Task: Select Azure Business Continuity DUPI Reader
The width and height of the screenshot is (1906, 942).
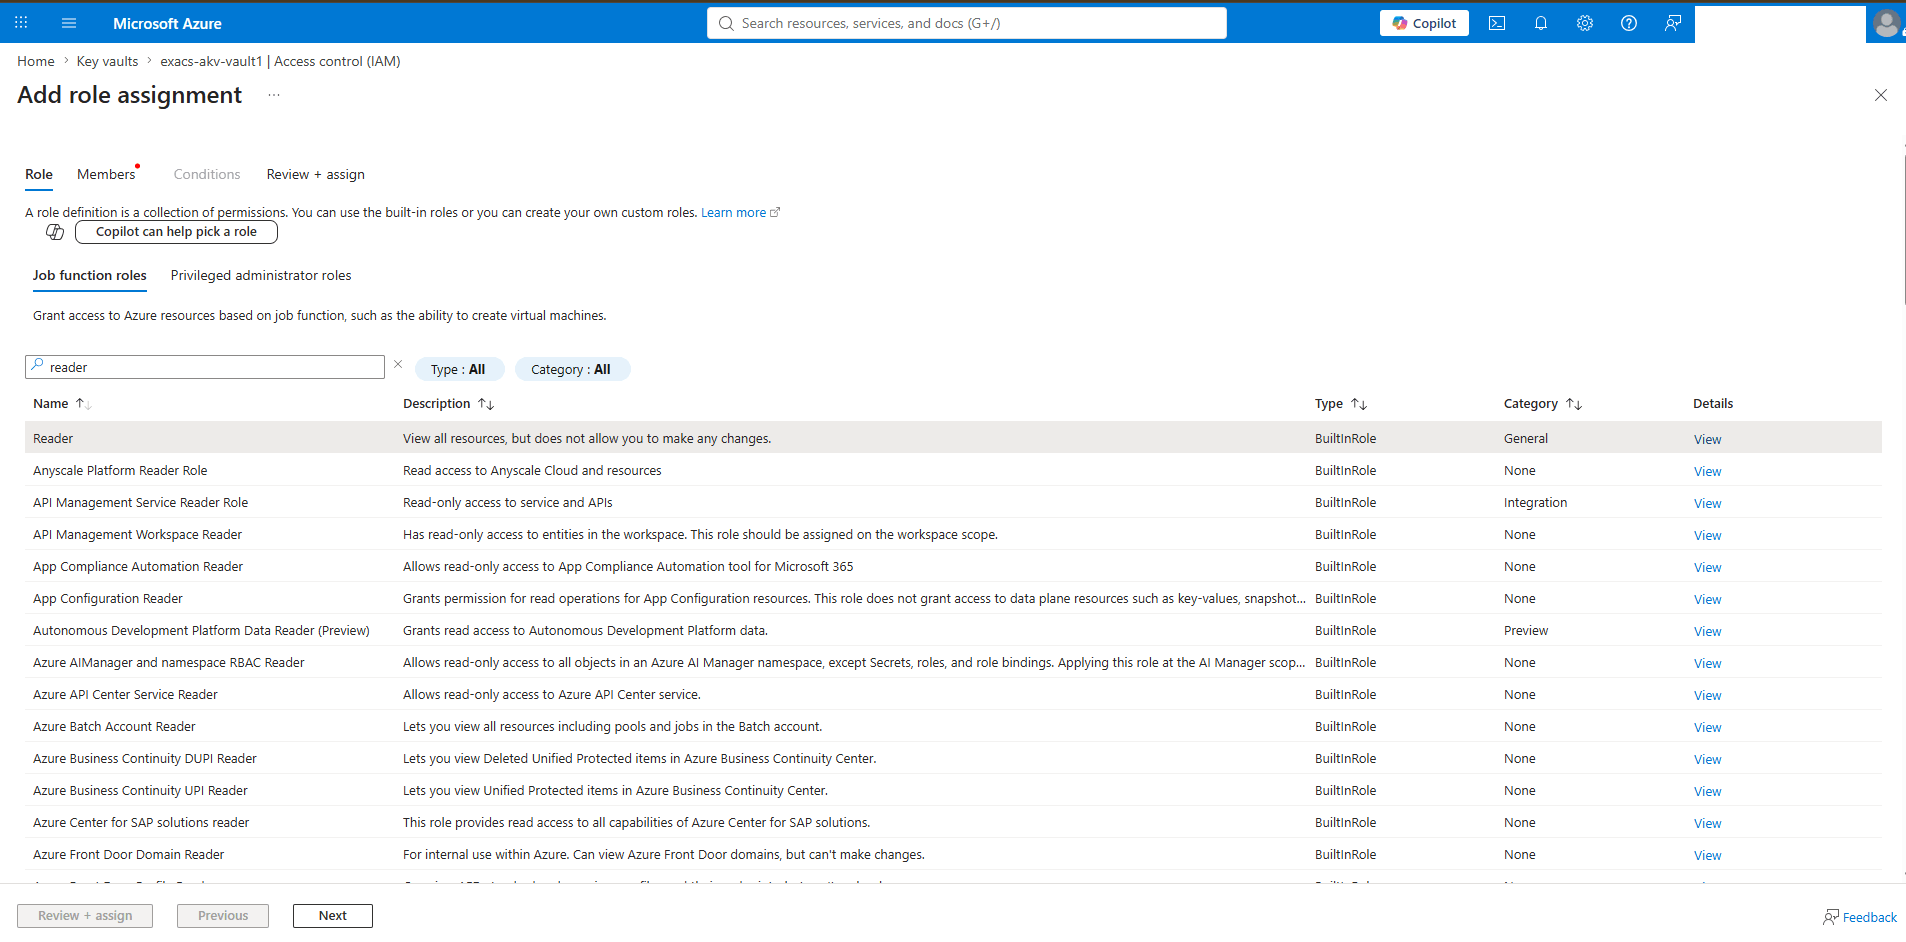Action: (x=953, y=758)
